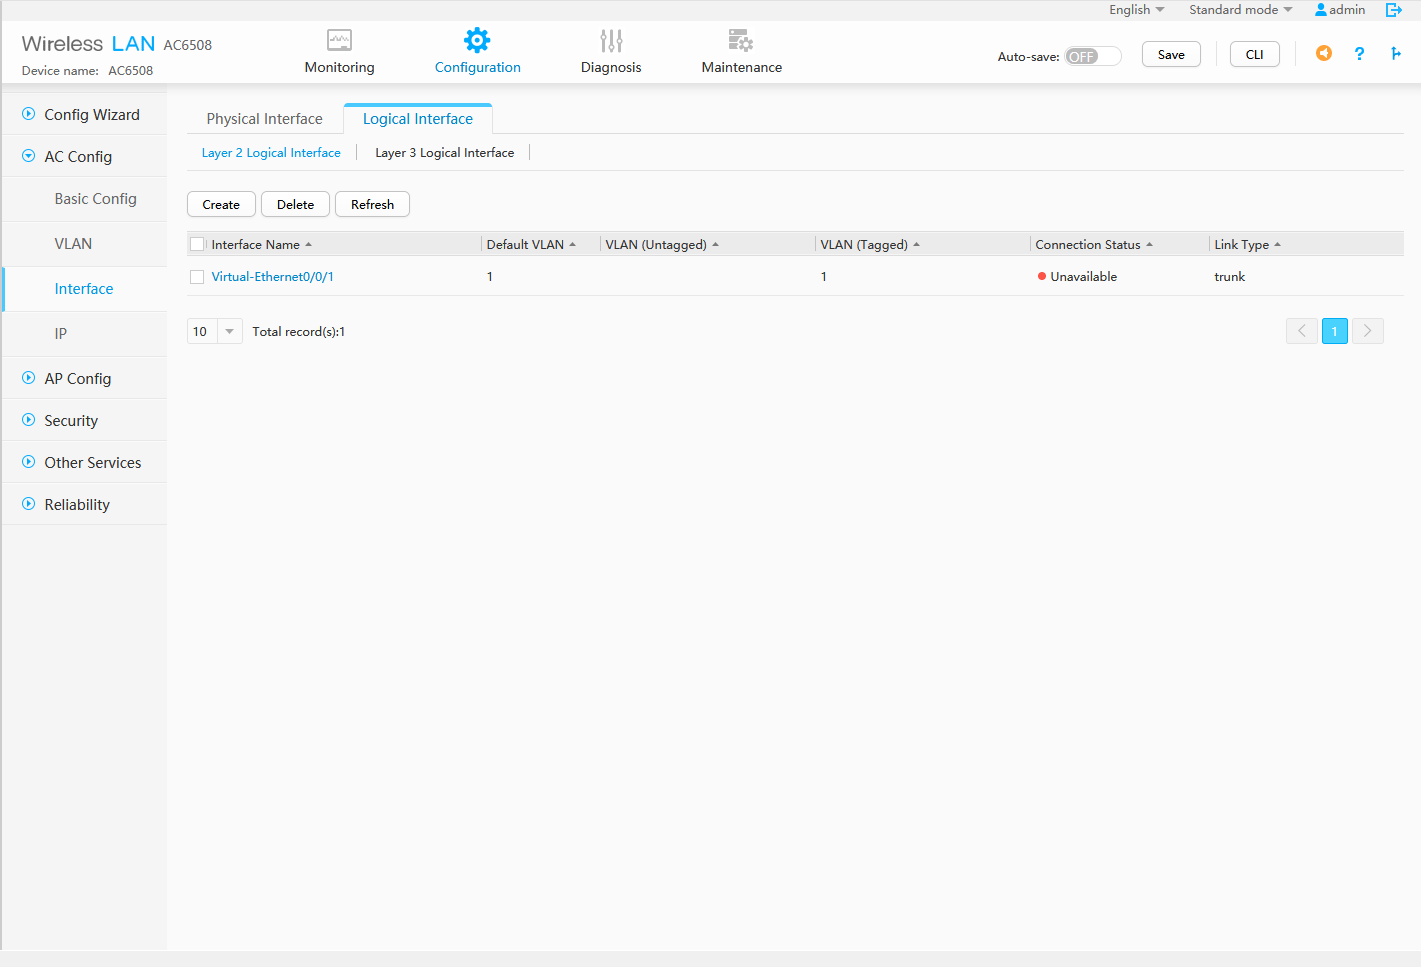Log out using the exit icon
This screenshot has height=967, width=1421.
tap(1394, 10)
